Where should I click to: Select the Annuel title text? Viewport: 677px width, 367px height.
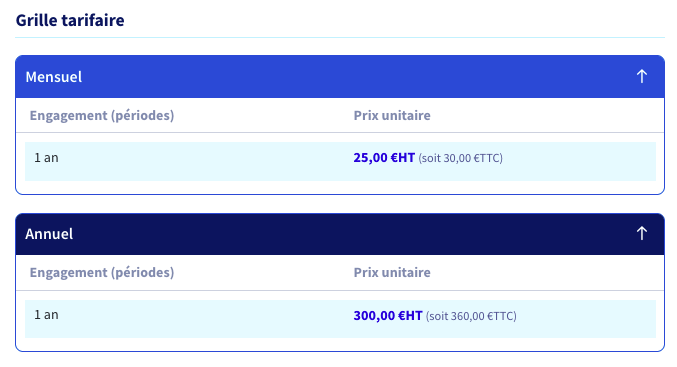[x=49, y=234]
